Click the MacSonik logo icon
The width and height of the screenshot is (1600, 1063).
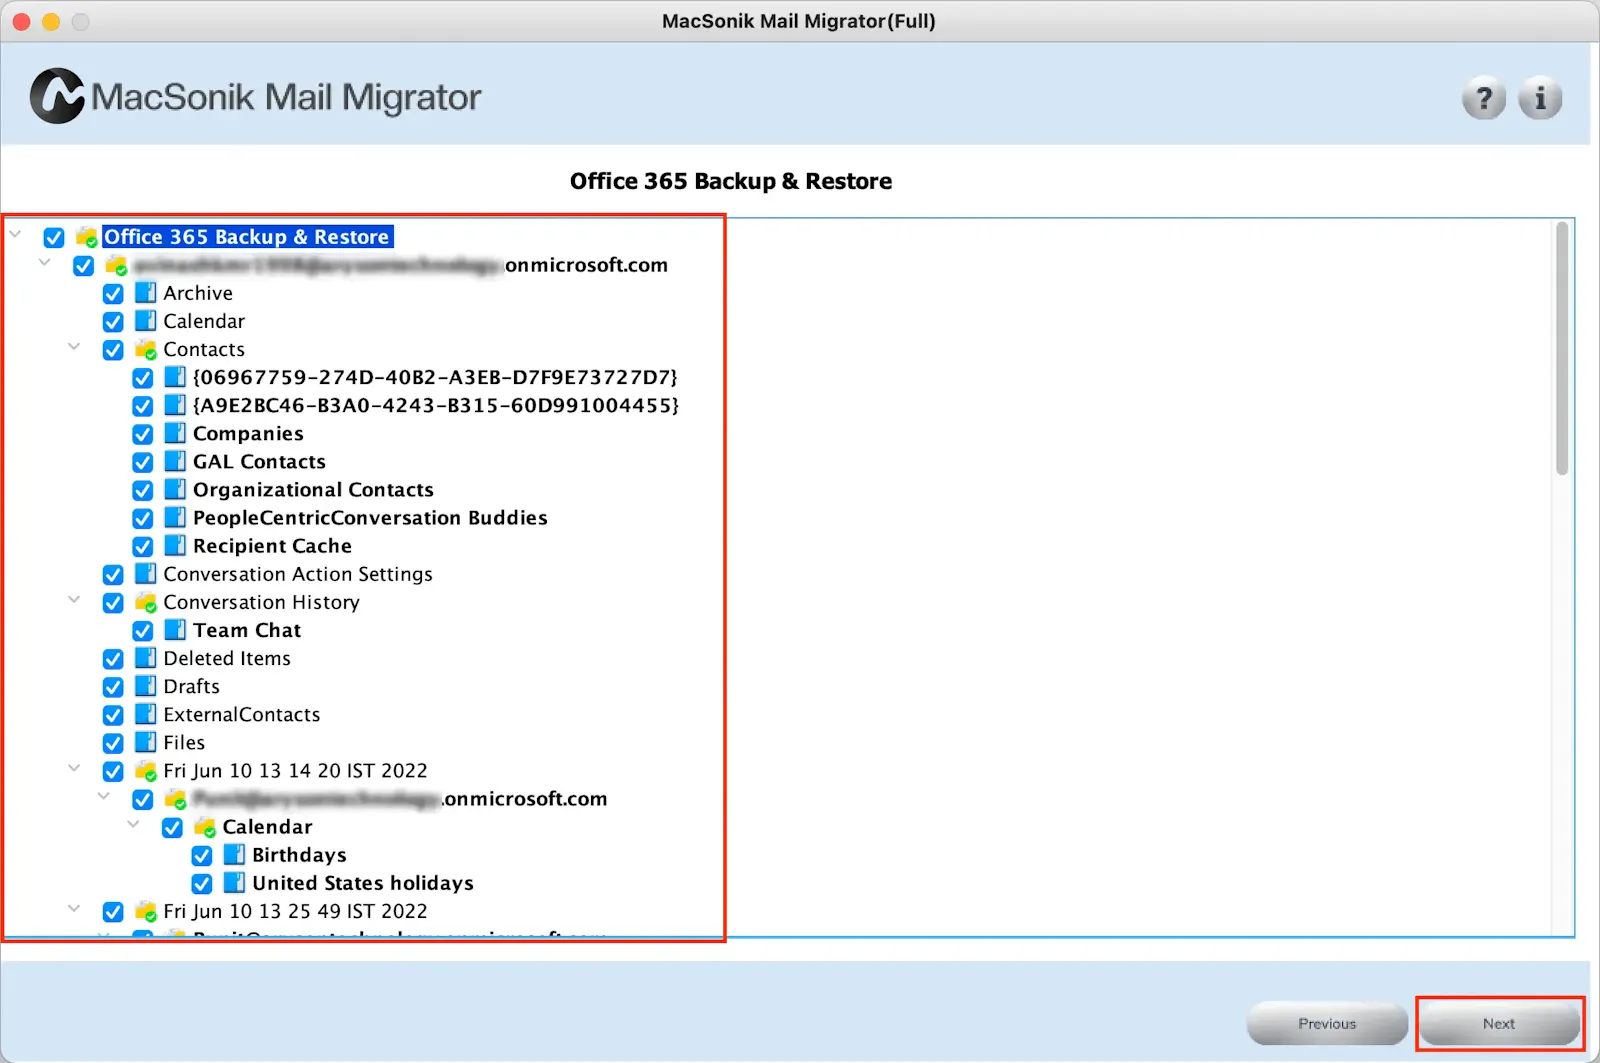pos(57,96)
